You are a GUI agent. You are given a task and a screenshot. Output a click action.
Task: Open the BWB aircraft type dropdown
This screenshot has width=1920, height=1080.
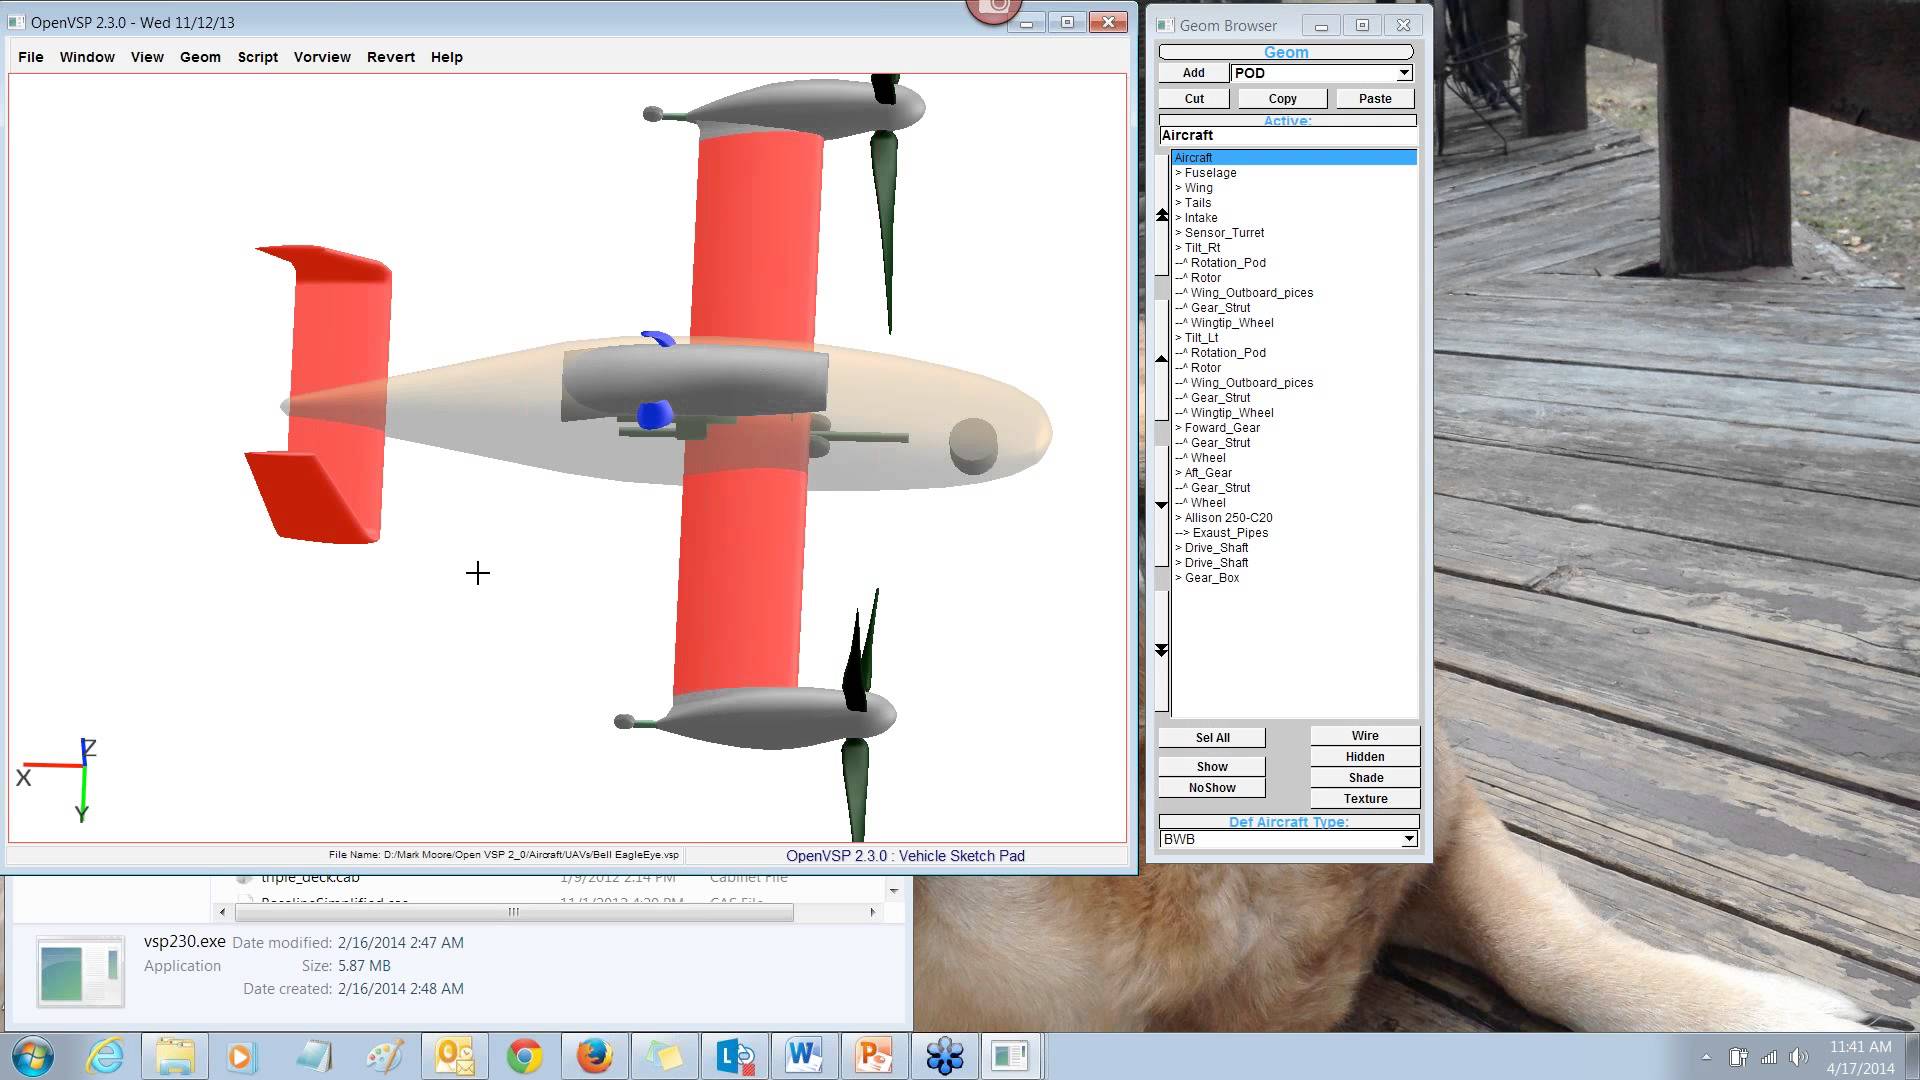1408,839
